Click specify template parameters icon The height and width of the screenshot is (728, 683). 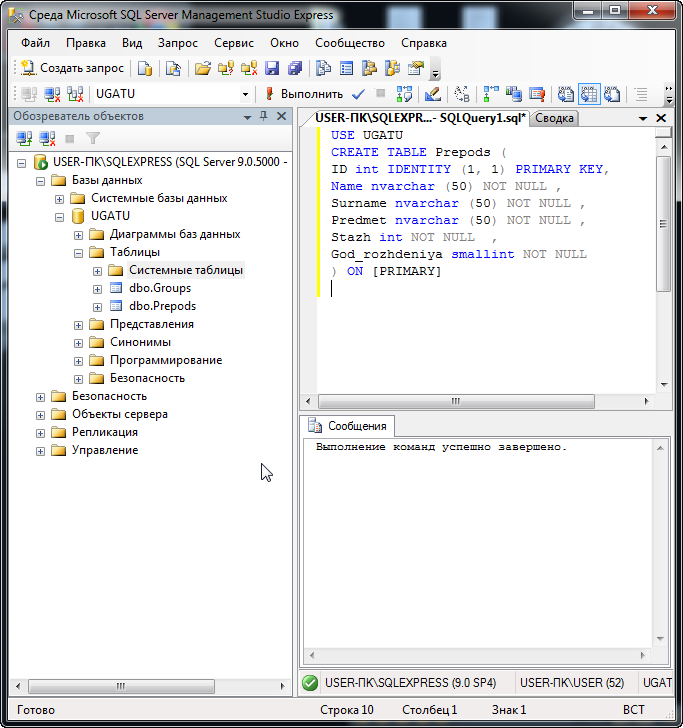(462, 94)
